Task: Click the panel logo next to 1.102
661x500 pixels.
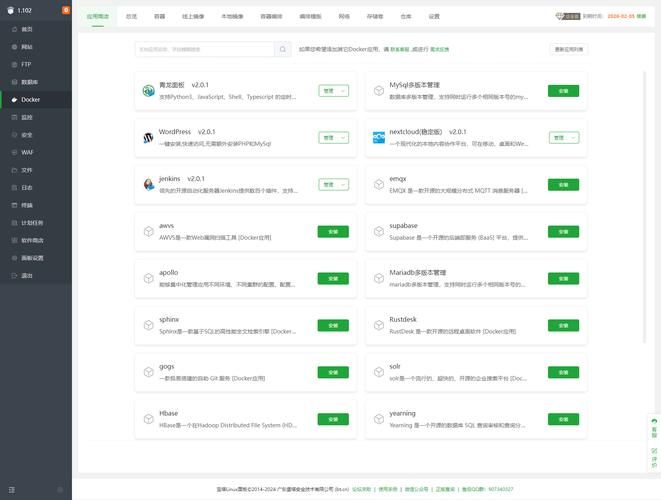Action: coord(11,10)
